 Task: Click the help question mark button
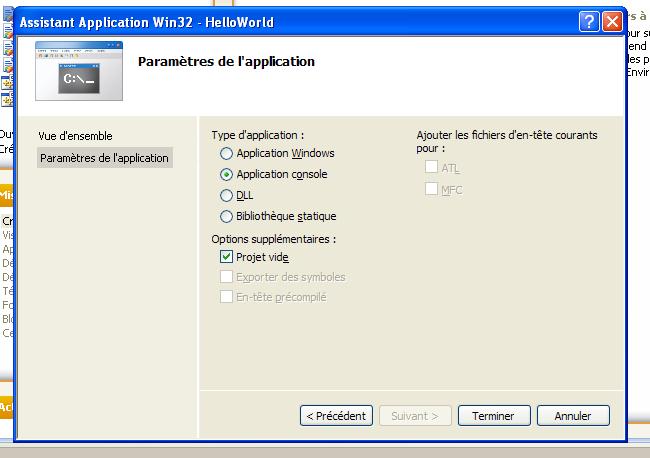pyautogui.click(x=589, y=22)
